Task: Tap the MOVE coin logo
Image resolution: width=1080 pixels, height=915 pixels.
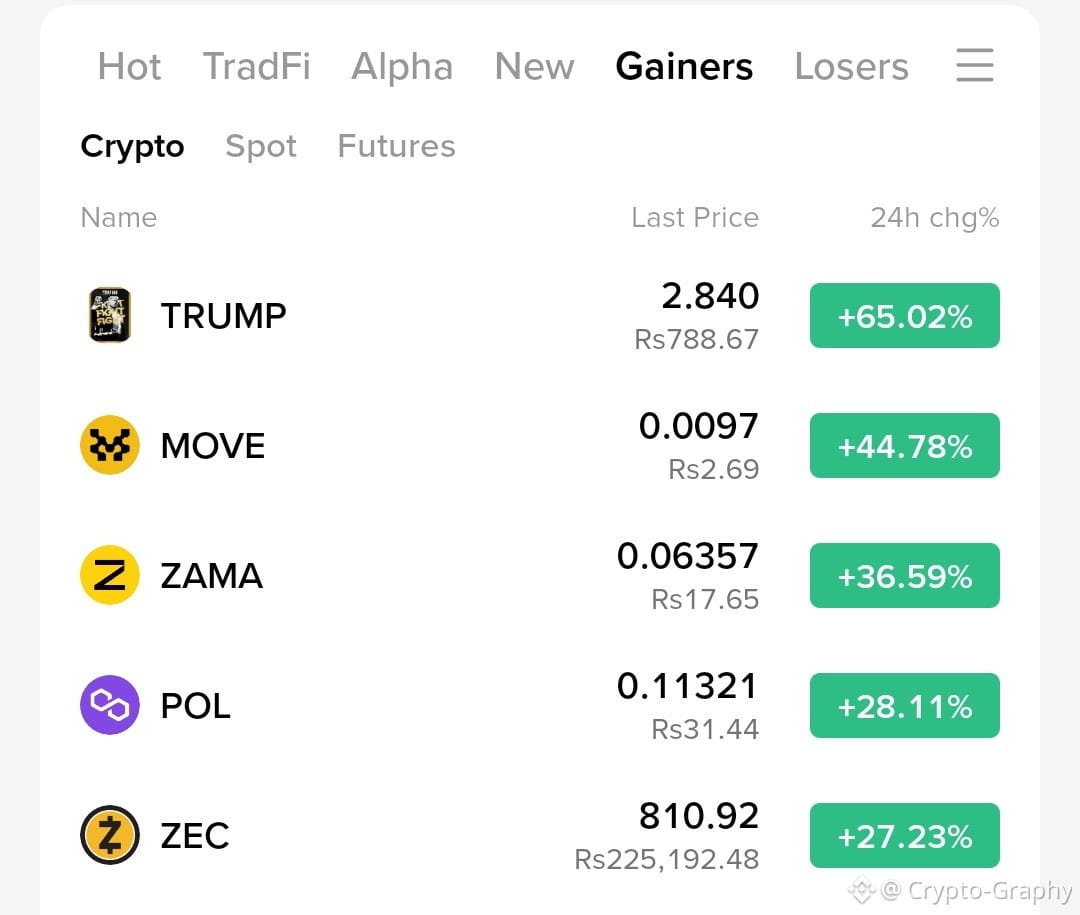Action: [x=110, y=445]
